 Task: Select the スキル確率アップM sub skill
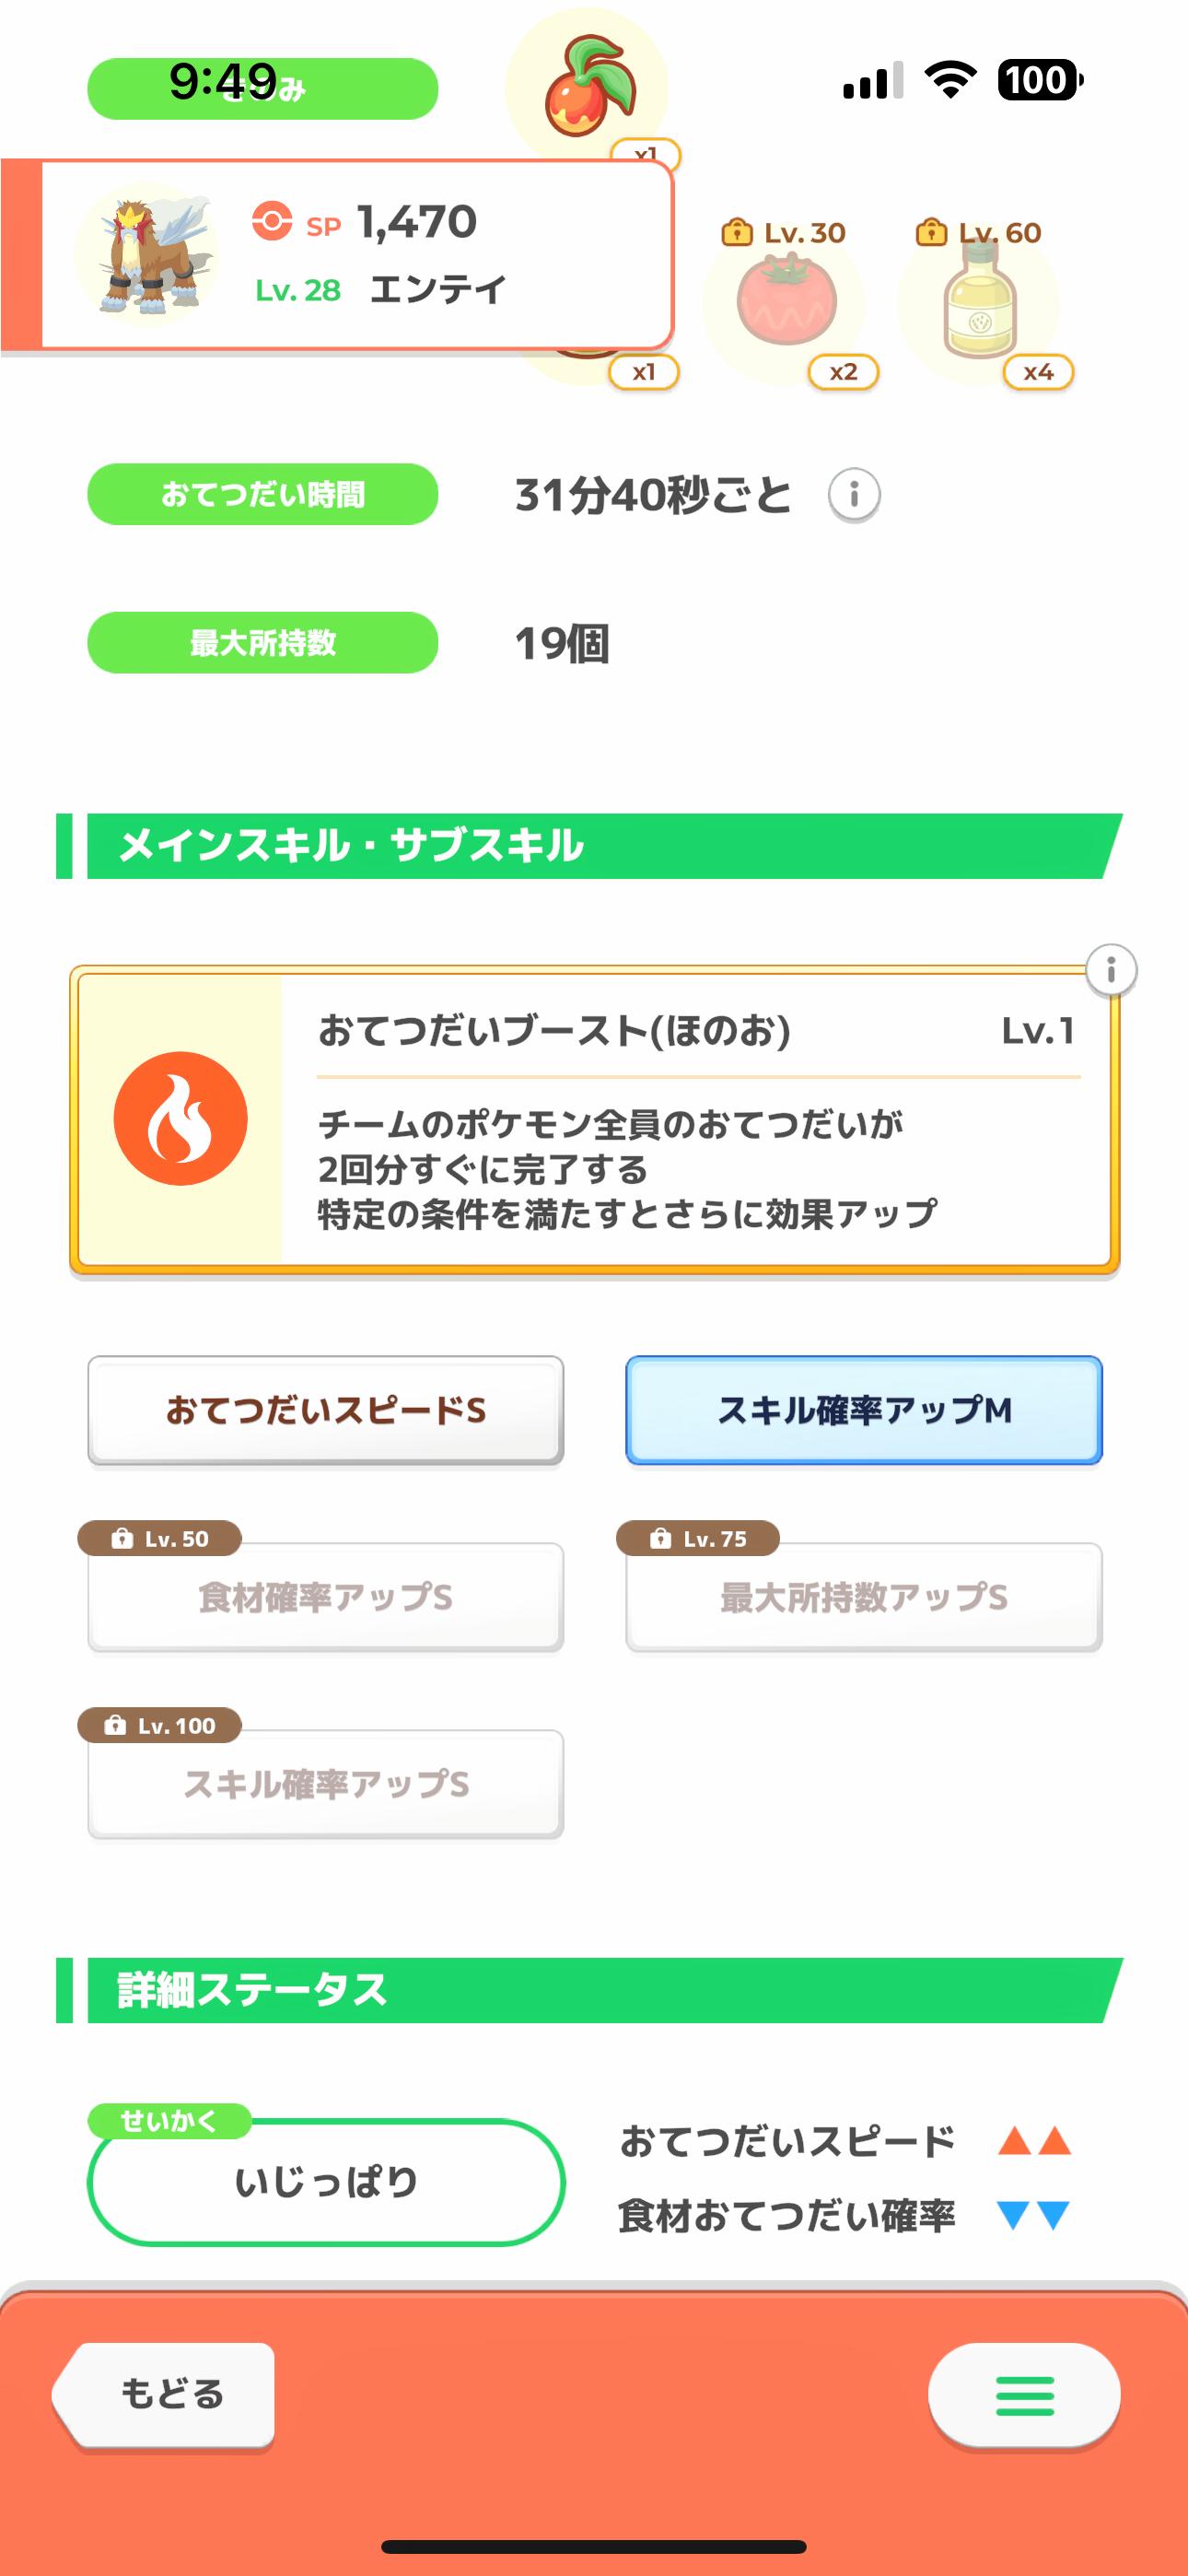[864, 1410]
